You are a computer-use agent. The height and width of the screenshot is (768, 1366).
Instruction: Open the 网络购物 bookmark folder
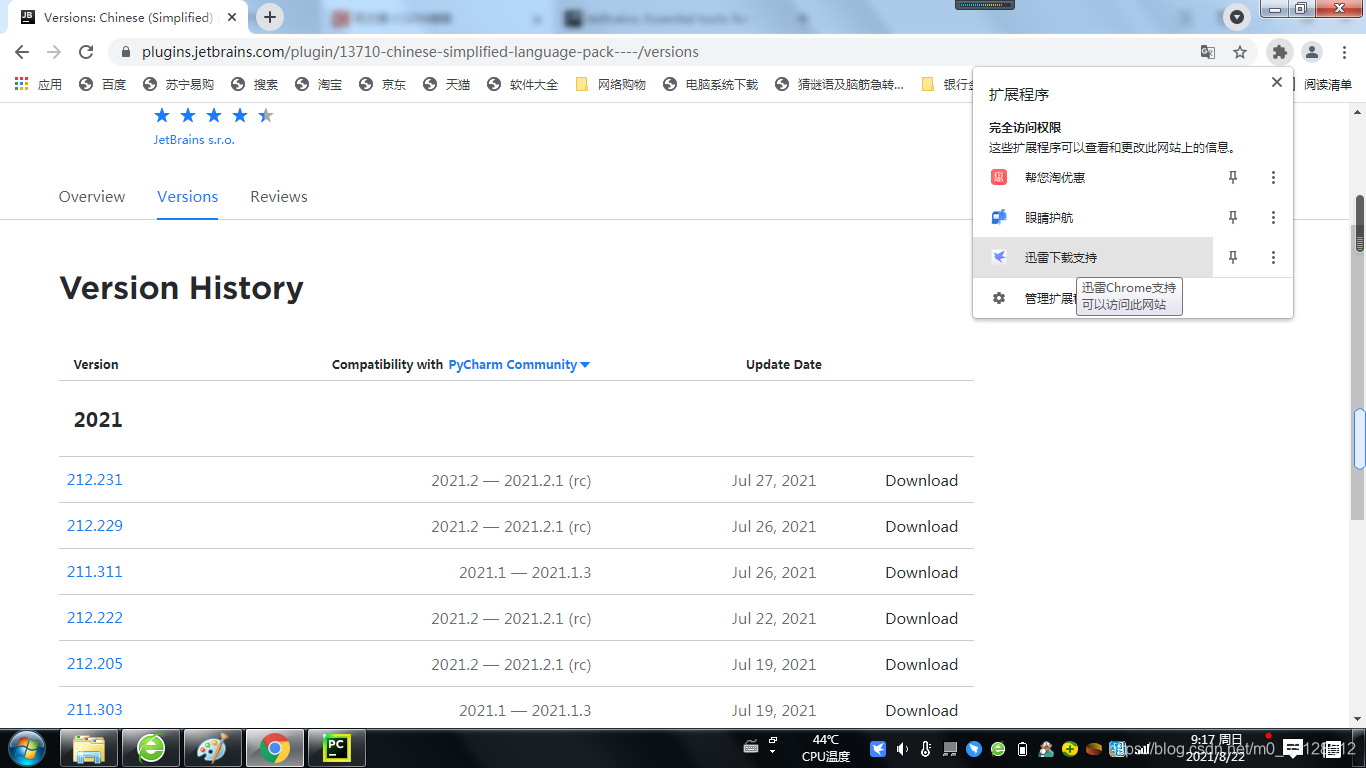click(611, 85)
